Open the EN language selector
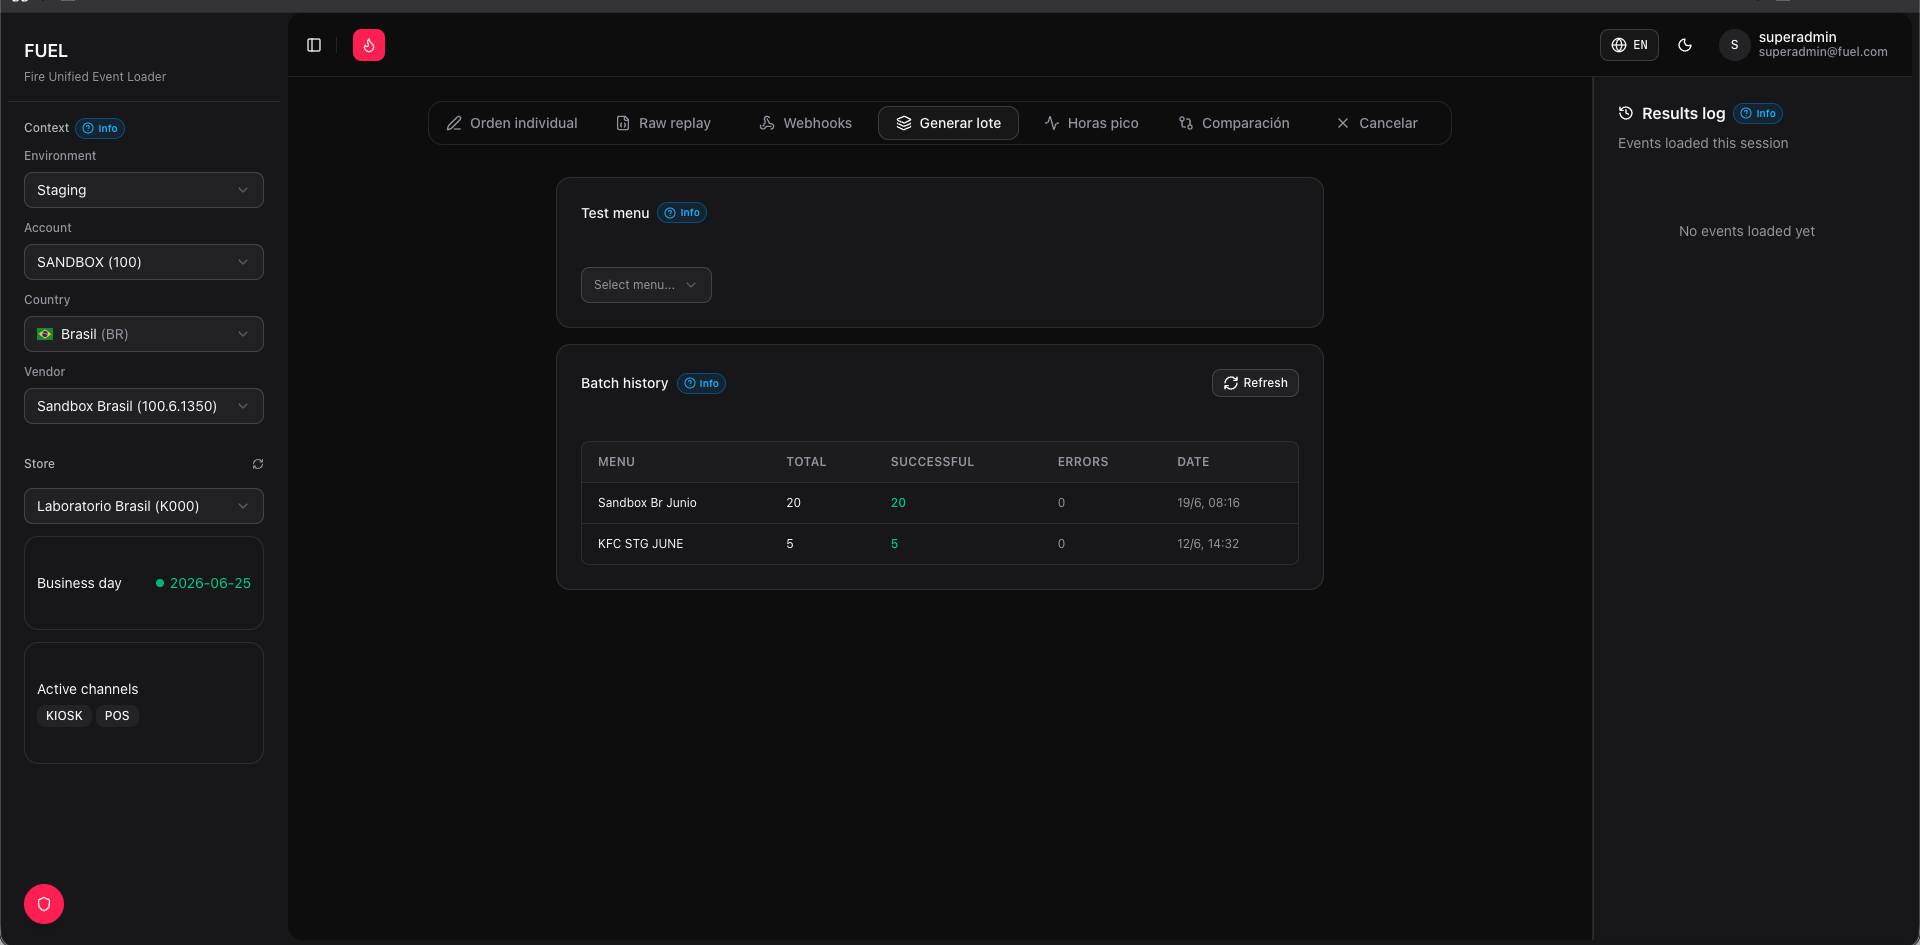The height and width of the screenshot is (945, 1920). pyautogui.click(x=1629, y=45)
